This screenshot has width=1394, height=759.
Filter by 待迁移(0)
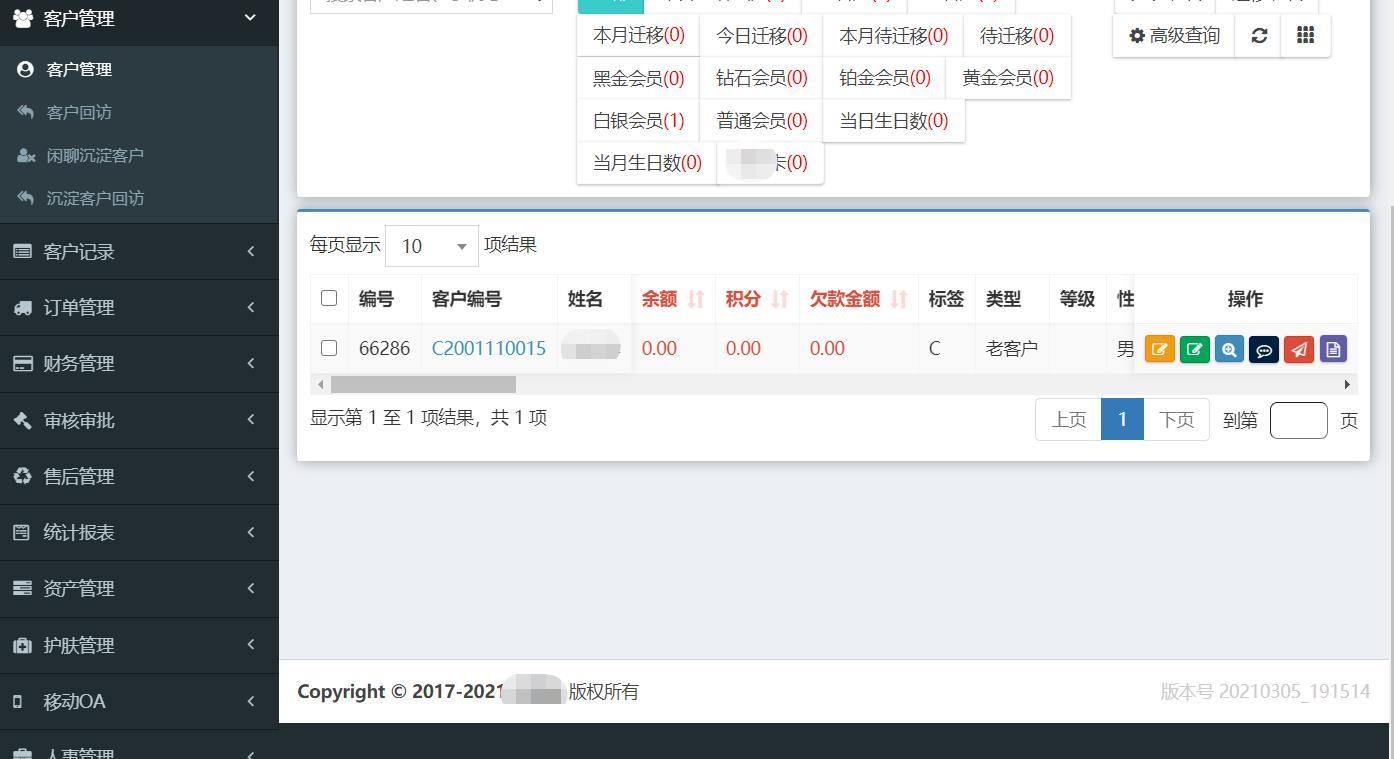(x=1017, y=36)
